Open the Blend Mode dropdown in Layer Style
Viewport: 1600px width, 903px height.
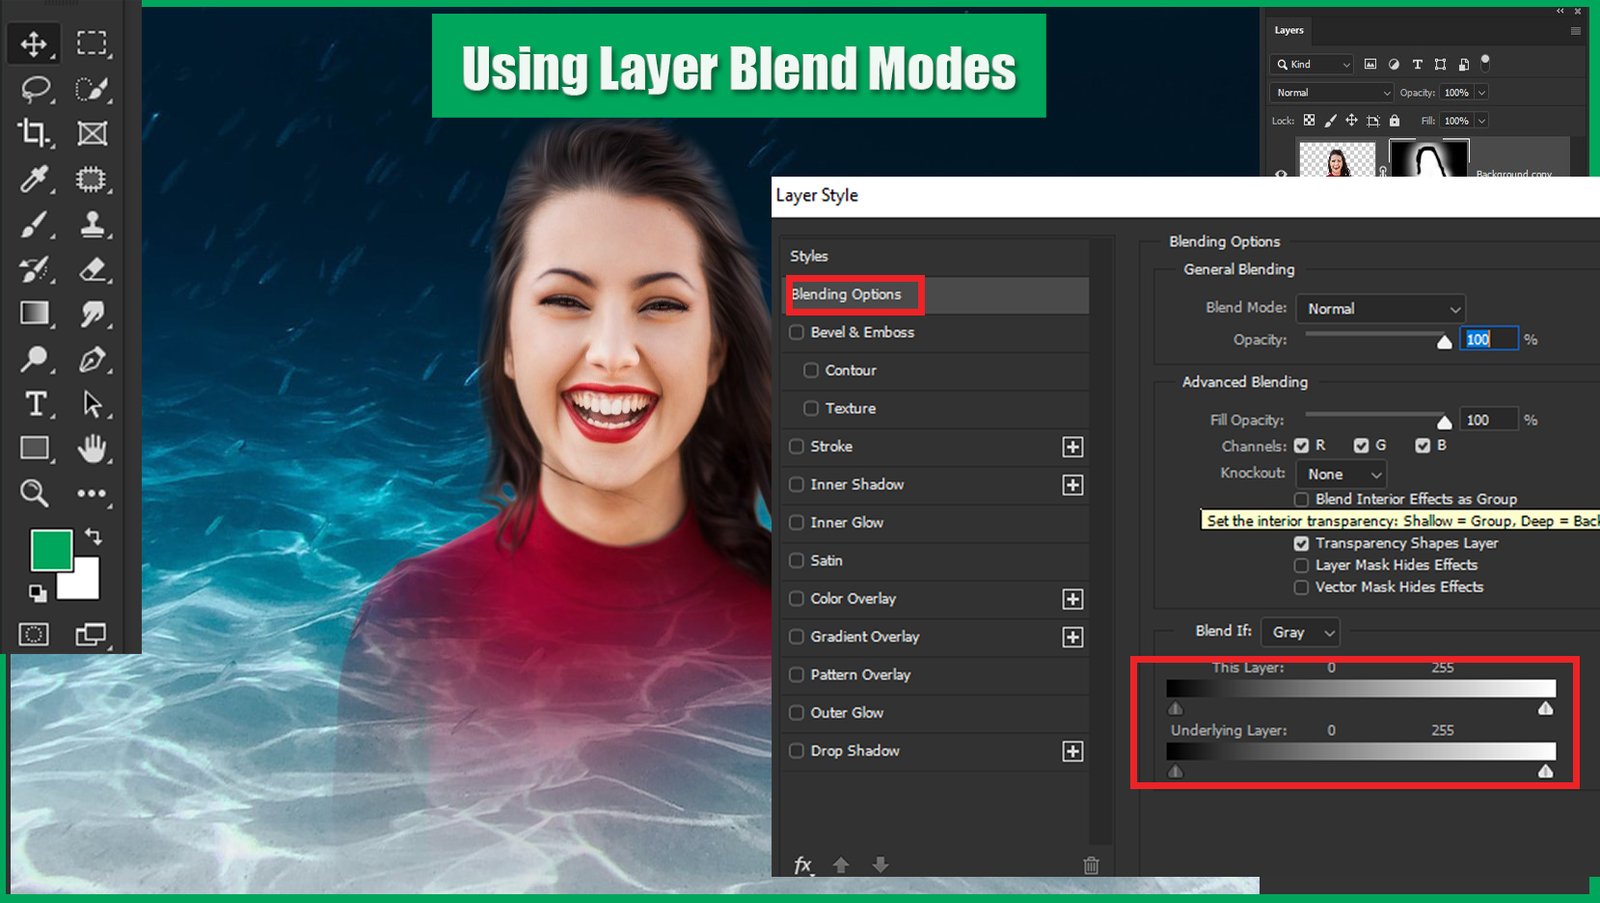[x=1381, y=309]
